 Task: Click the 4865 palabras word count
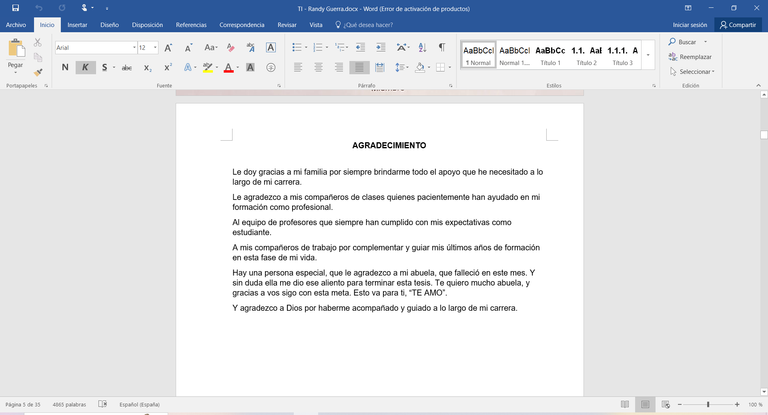pos(69,405)
